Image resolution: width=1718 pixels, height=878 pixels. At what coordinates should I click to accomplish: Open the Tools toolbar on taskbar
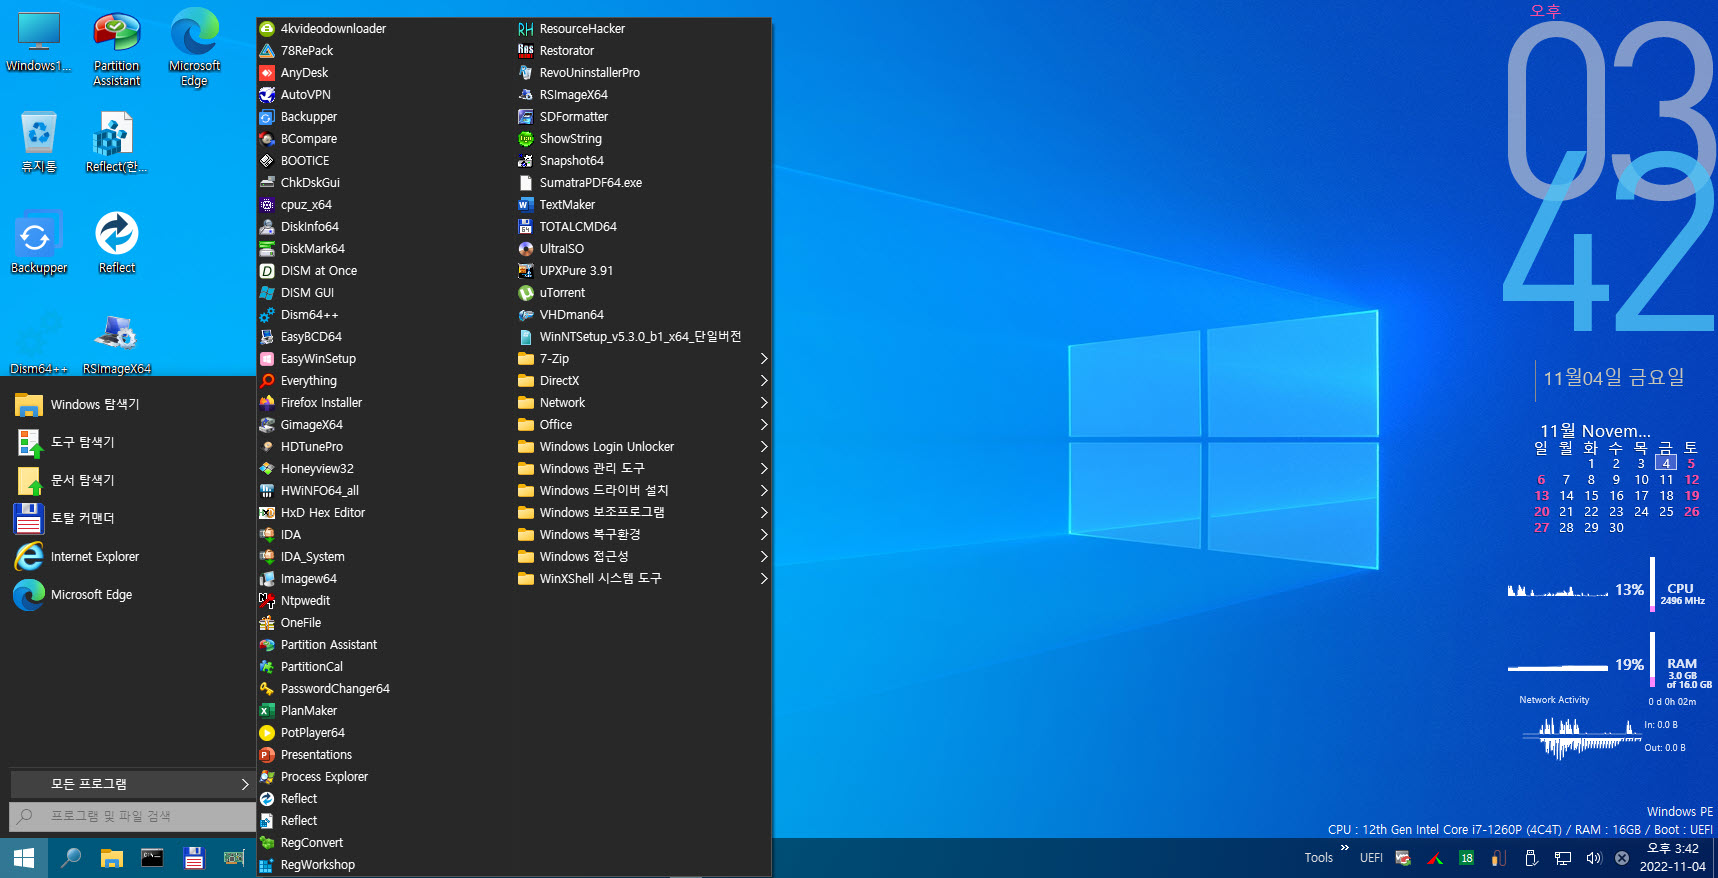point(1318,858)
